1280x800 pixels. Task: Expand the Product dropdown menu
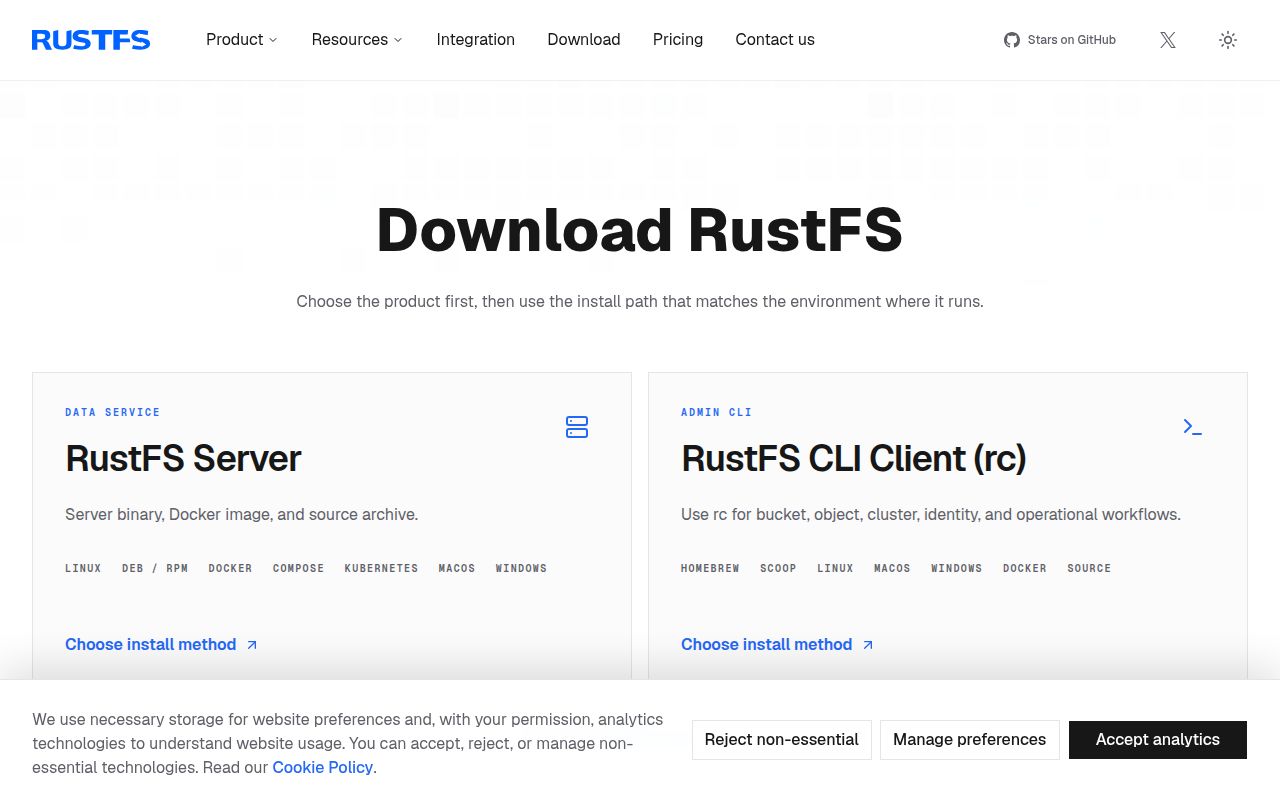pyautogui.click(x=242, y=40)
